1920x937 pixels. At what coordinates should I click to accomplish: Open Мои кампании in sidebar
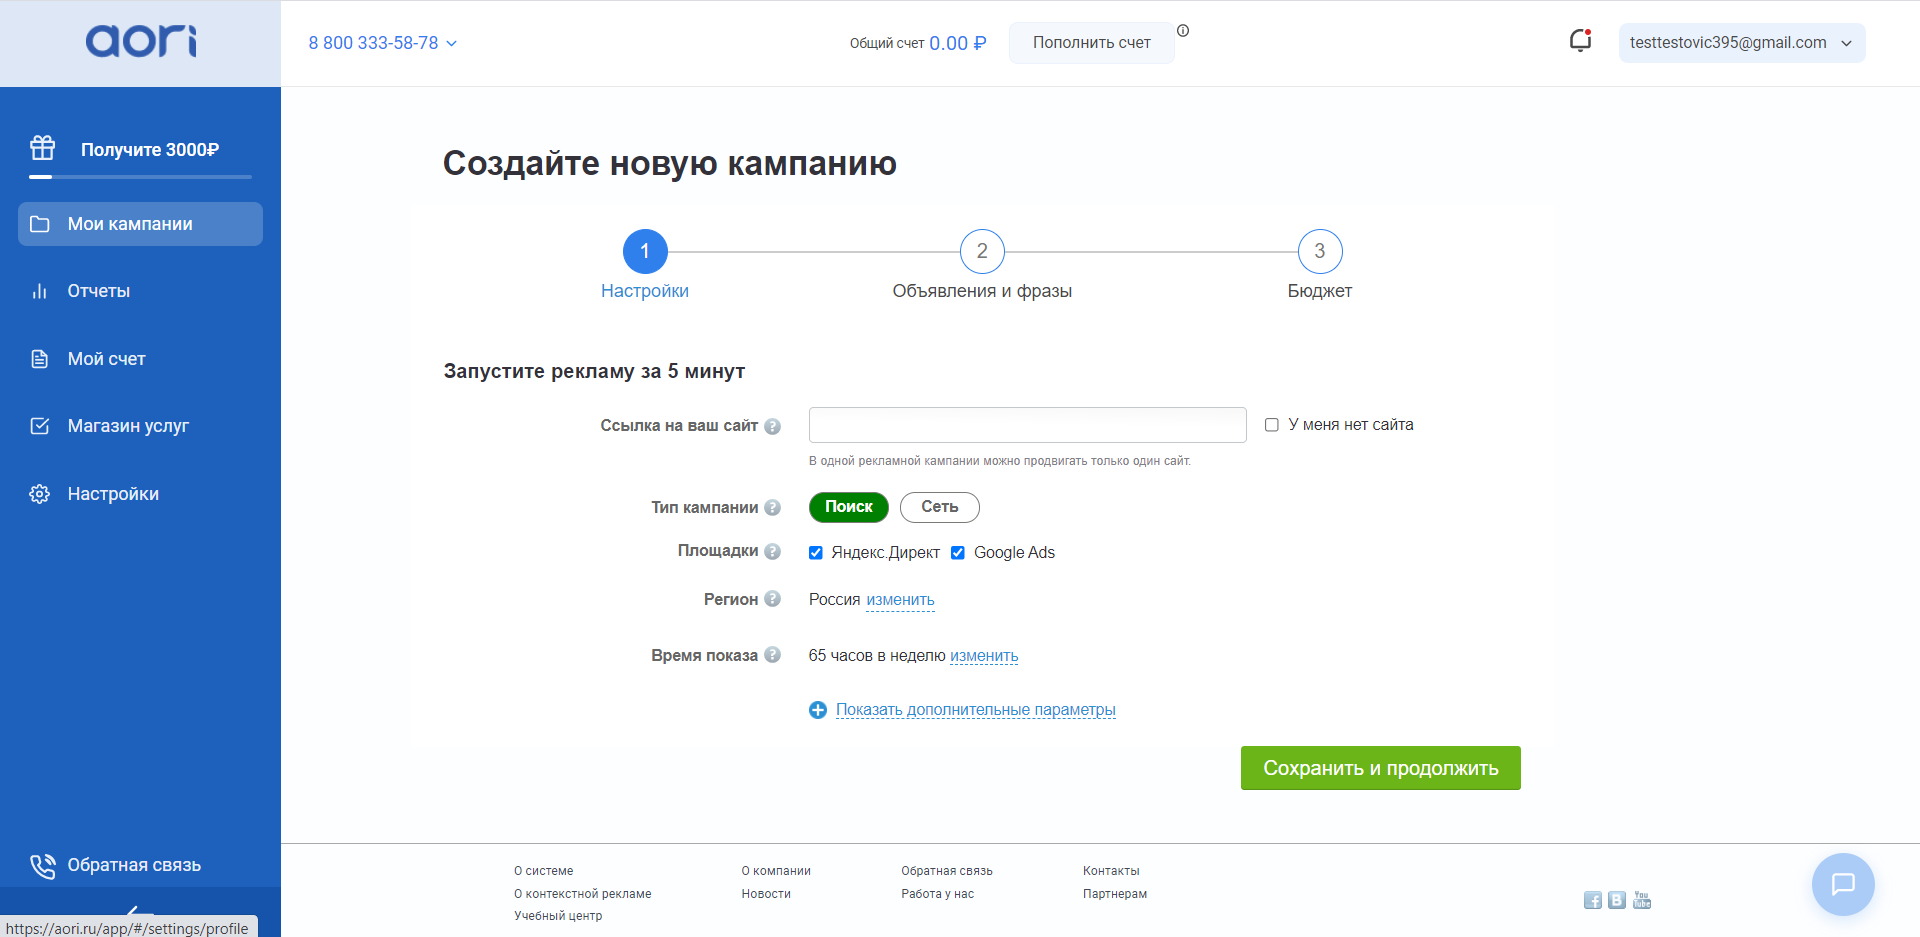[x=140, y=224]
